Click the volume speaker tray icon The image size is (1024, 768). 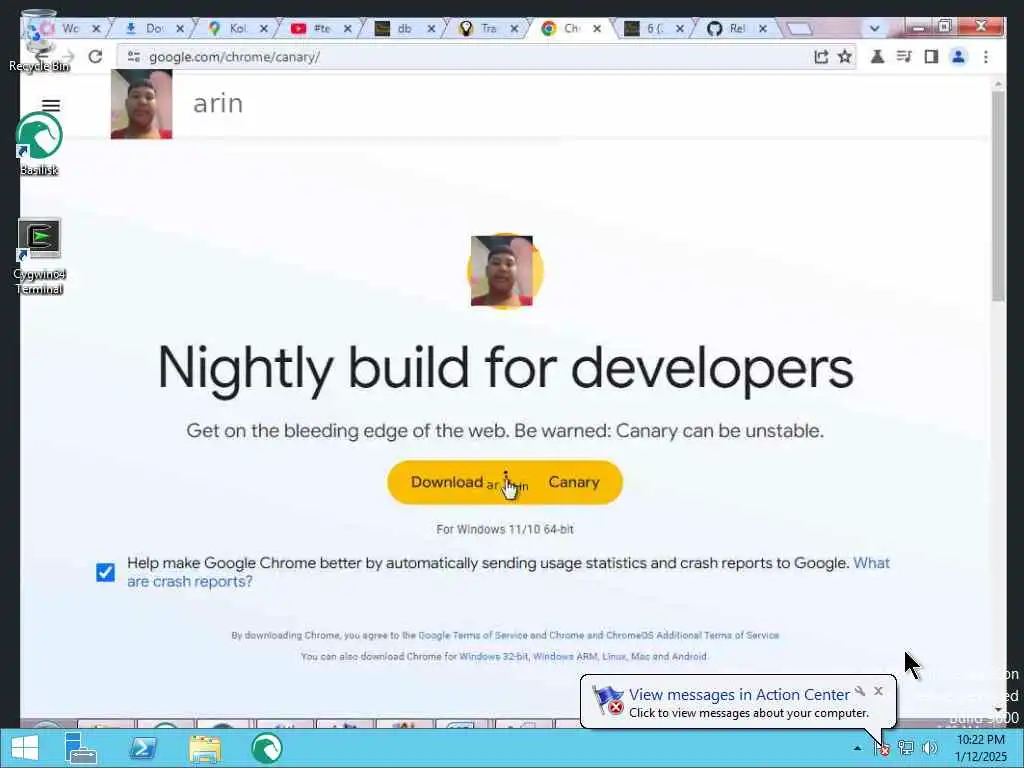point(929,748)
